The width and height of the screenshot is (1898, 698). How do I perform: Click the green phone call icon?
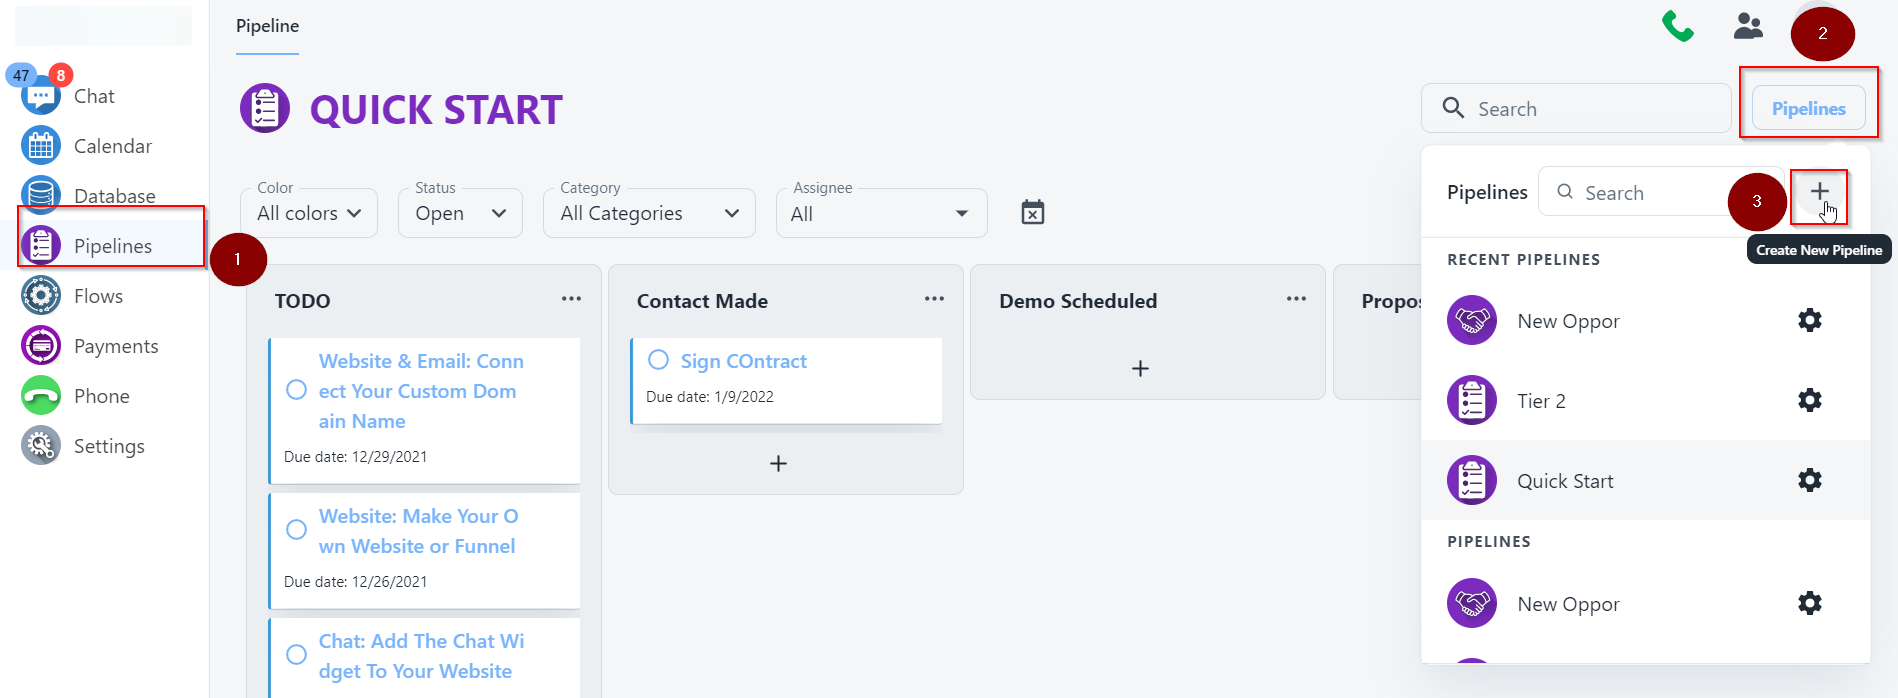point(1677,26)
